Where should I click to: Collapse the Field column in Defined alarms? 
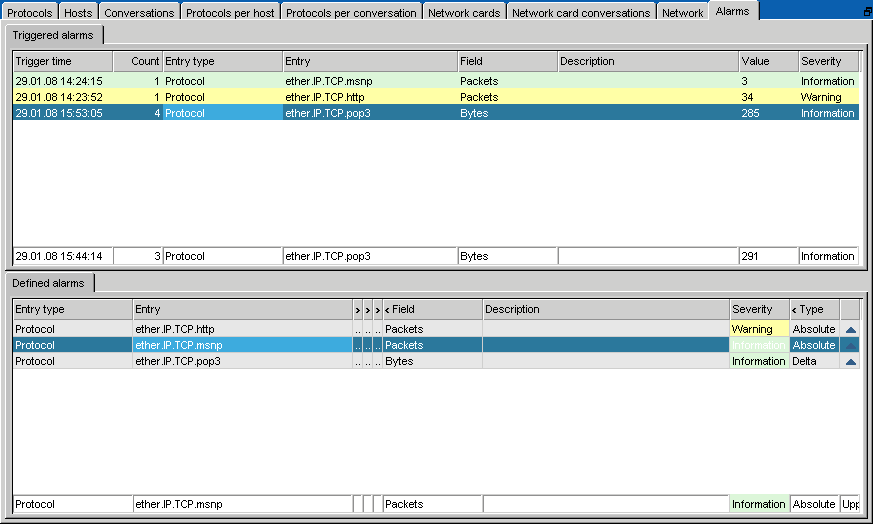tap(388, 310)
